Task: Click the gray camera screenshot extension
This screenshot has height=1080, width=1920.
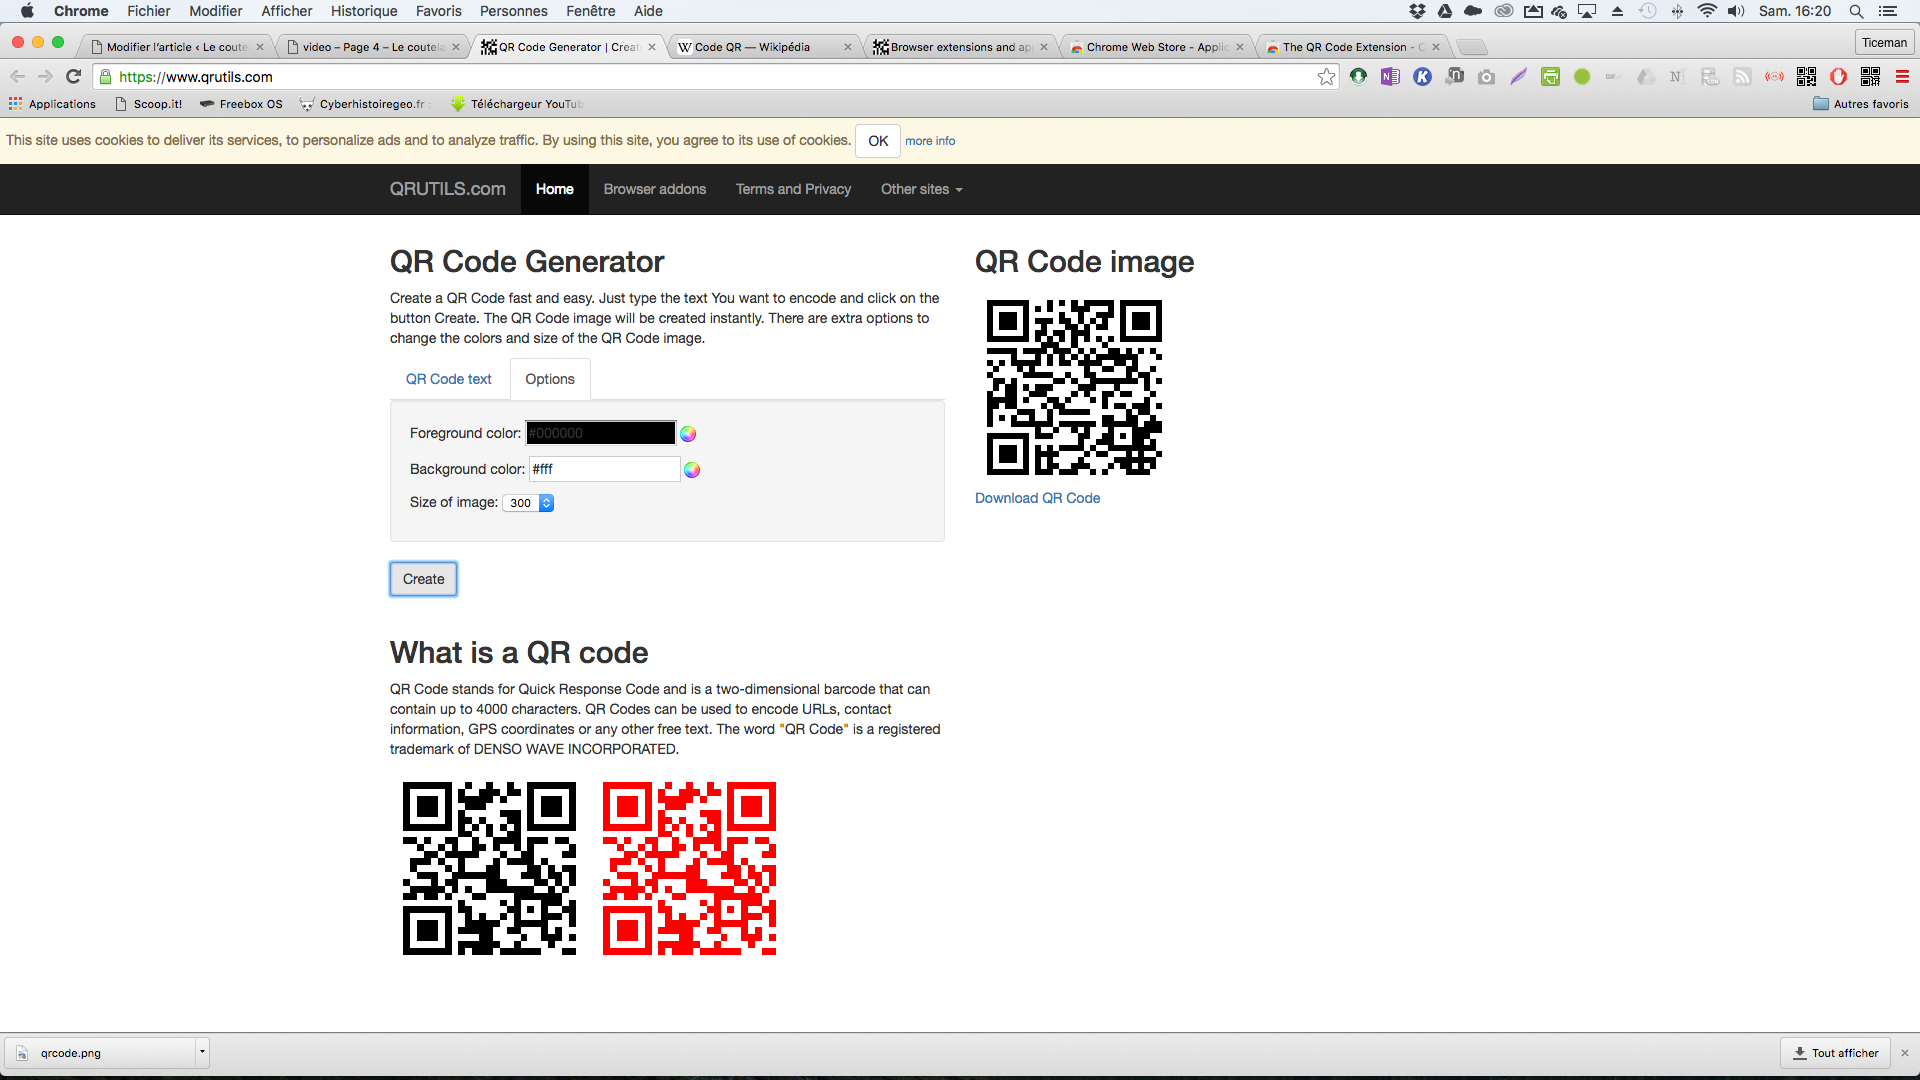Action: 1486,77
